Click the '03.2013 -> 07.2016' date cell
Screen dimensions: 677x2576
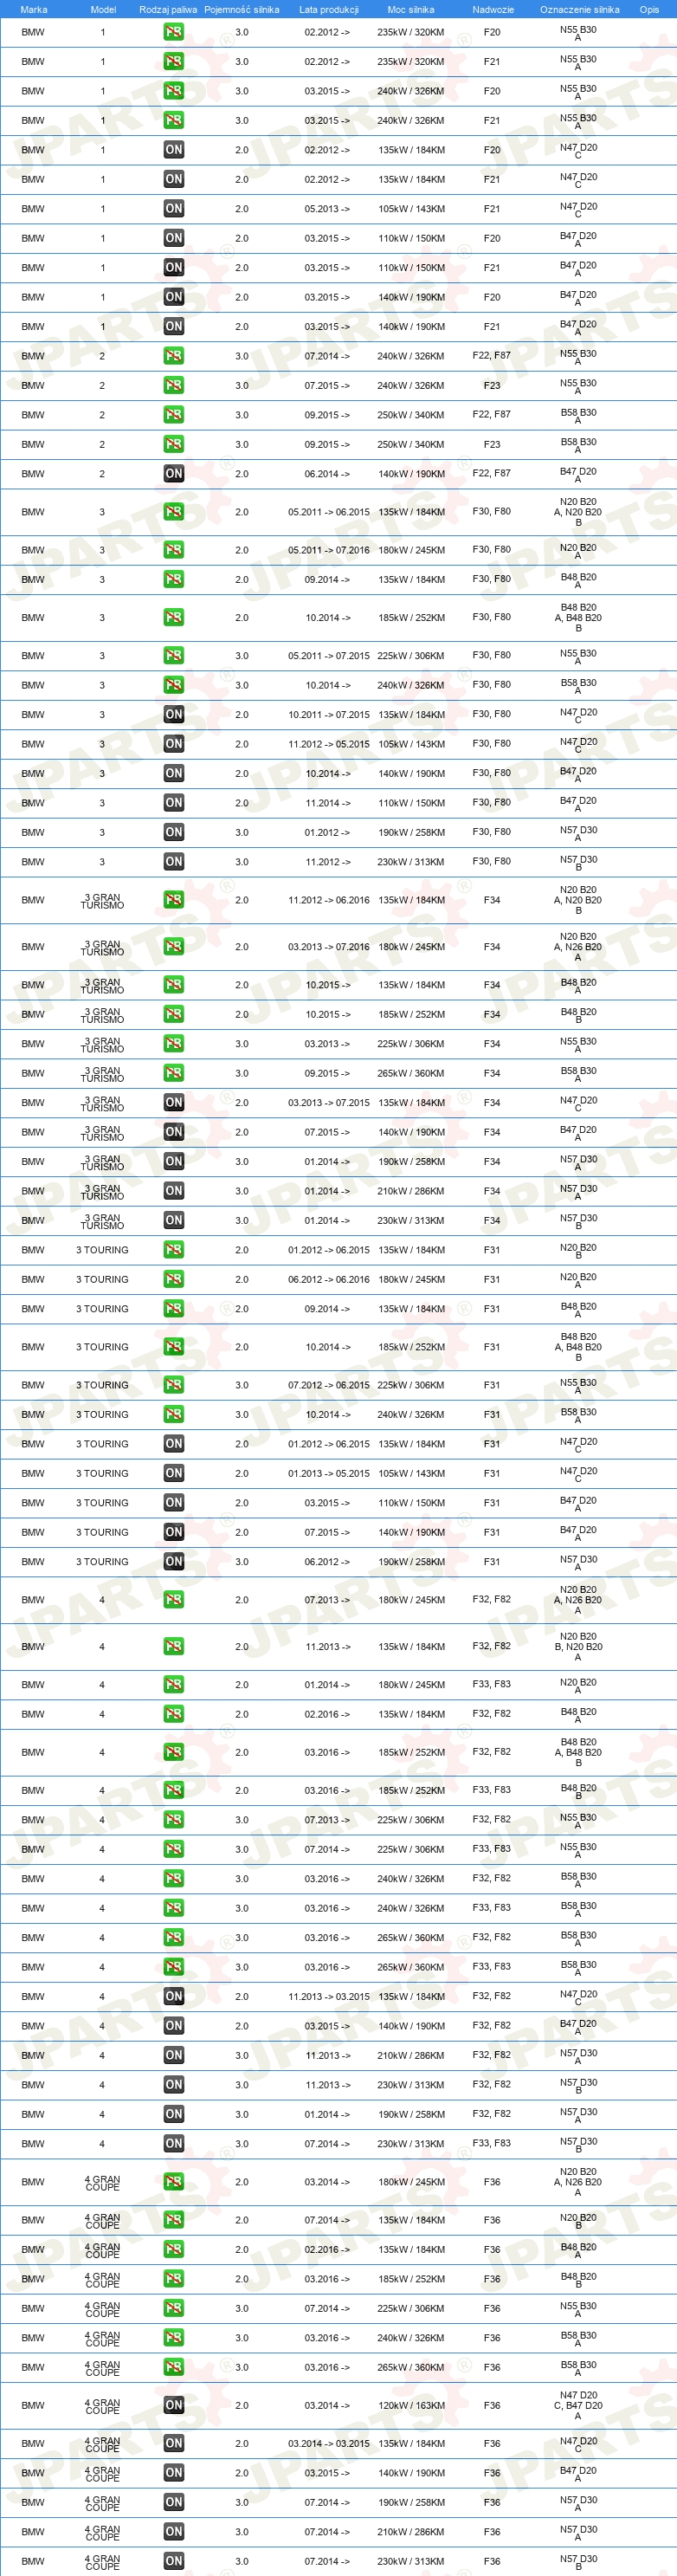point(328,947)
